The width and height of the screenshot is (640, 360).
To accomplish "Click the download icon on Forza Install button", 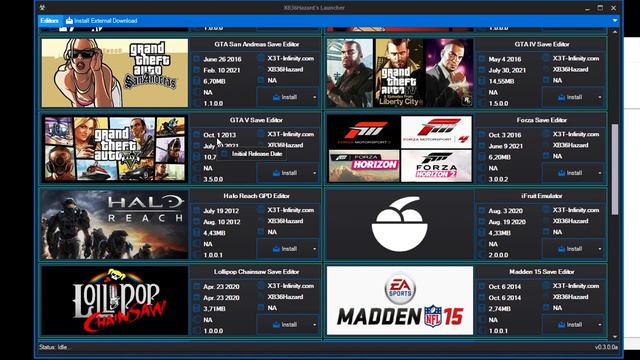I will pos(562,173).
